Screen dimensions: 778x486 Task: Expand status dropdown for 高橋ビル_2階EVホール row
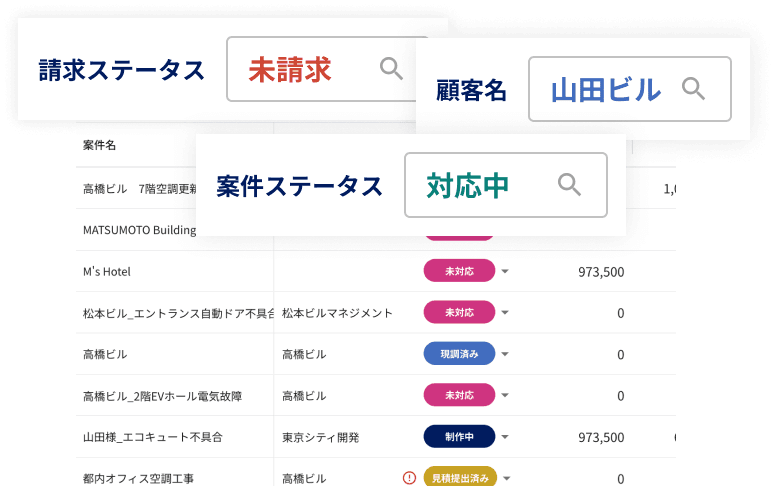[505, 396]
